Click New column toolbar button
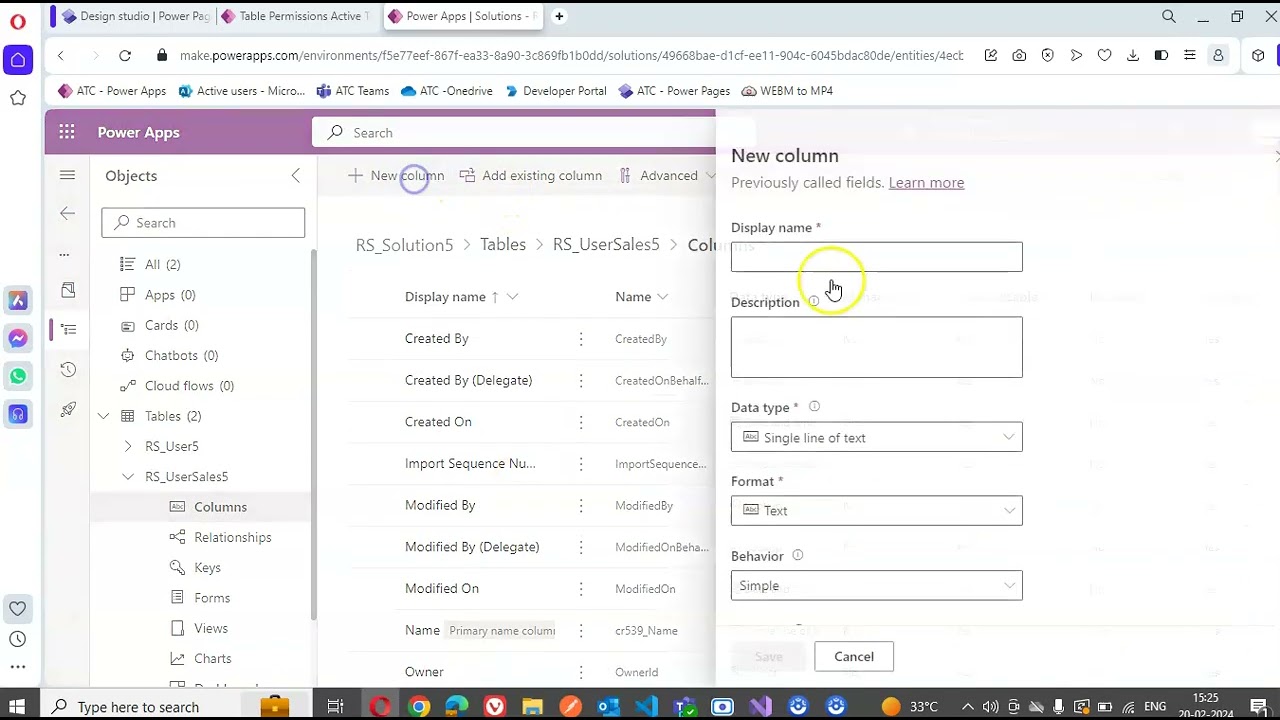This screenshot has width=1280, height=720. (x=396, y=175)
